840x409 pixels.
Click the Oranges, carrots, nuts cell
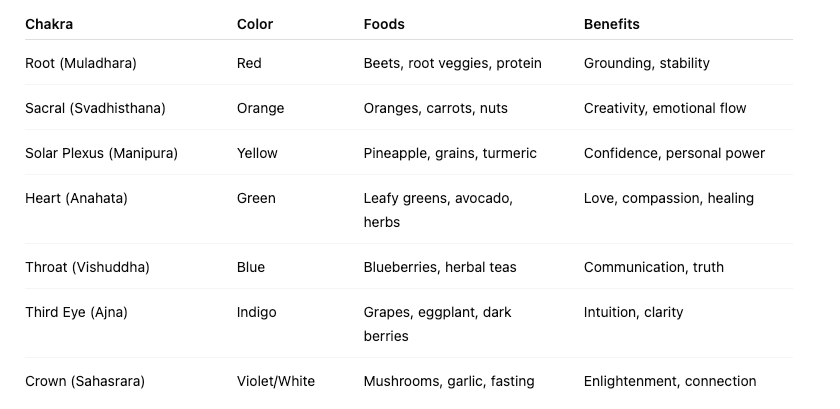click(436, 108)
